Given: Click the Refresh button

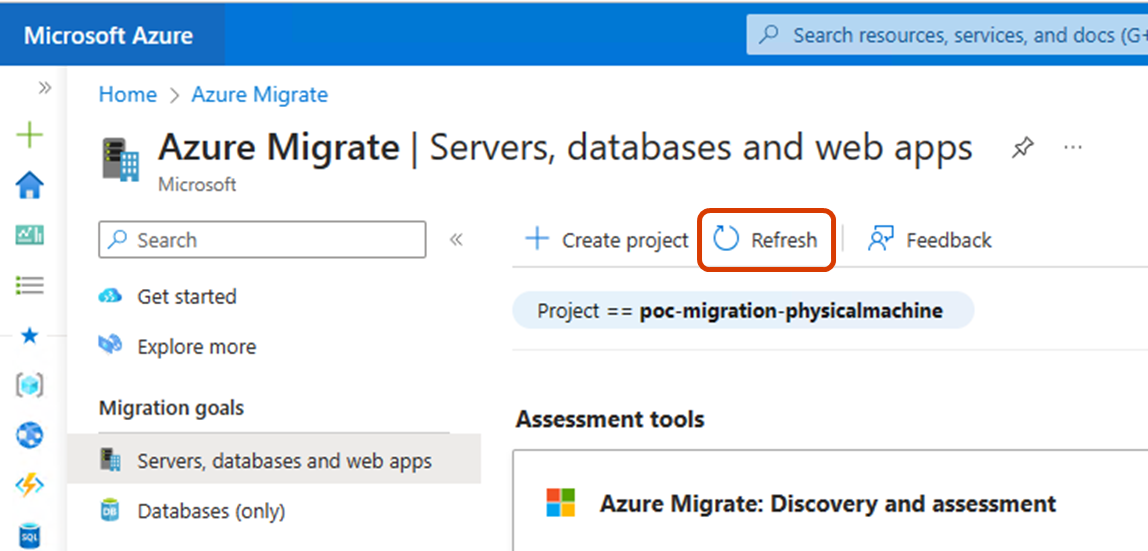Looking at the screenshot, I should coord(766,240).
